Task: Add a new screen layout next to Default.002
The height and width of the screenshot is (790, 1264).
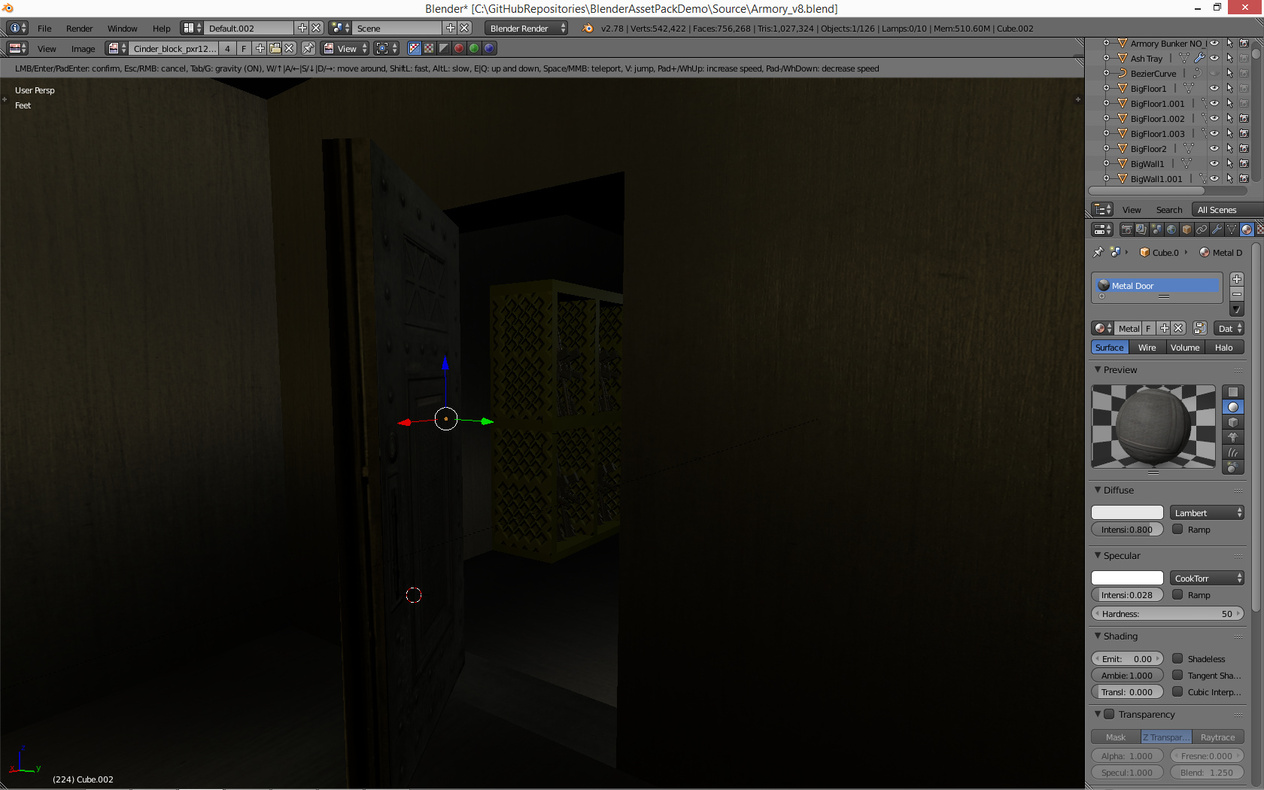Action: (x=302, y=28)
